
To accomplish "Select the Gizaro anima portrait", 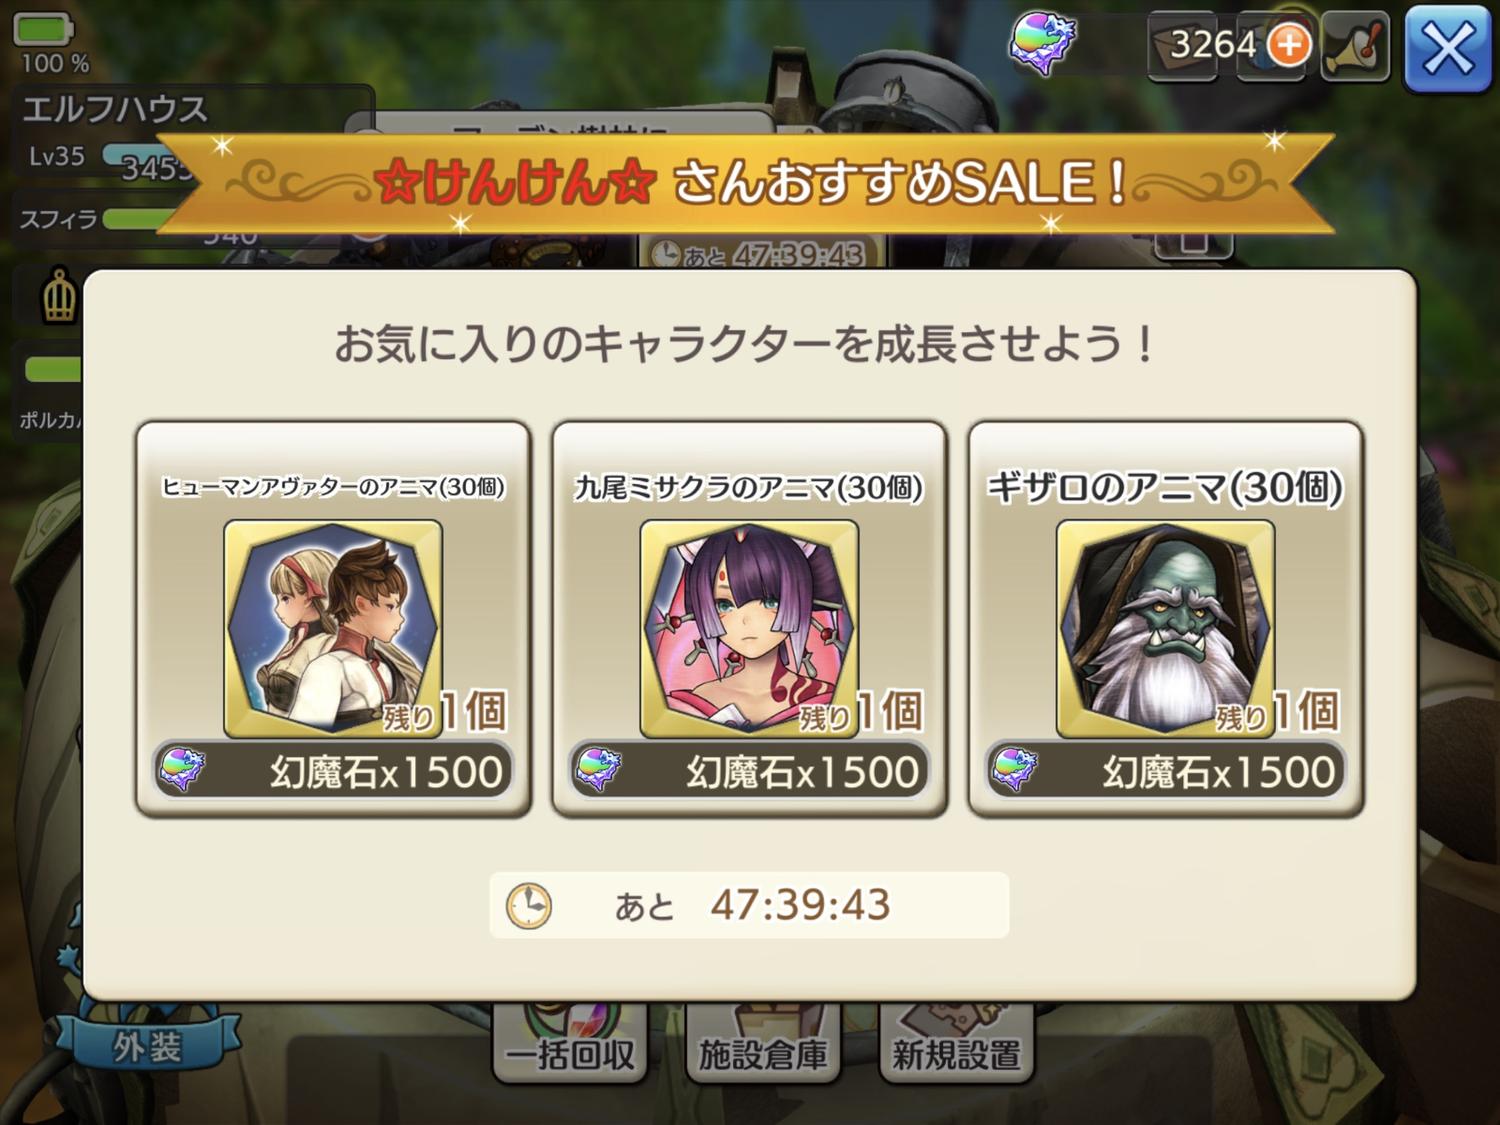I will 1165,628.
